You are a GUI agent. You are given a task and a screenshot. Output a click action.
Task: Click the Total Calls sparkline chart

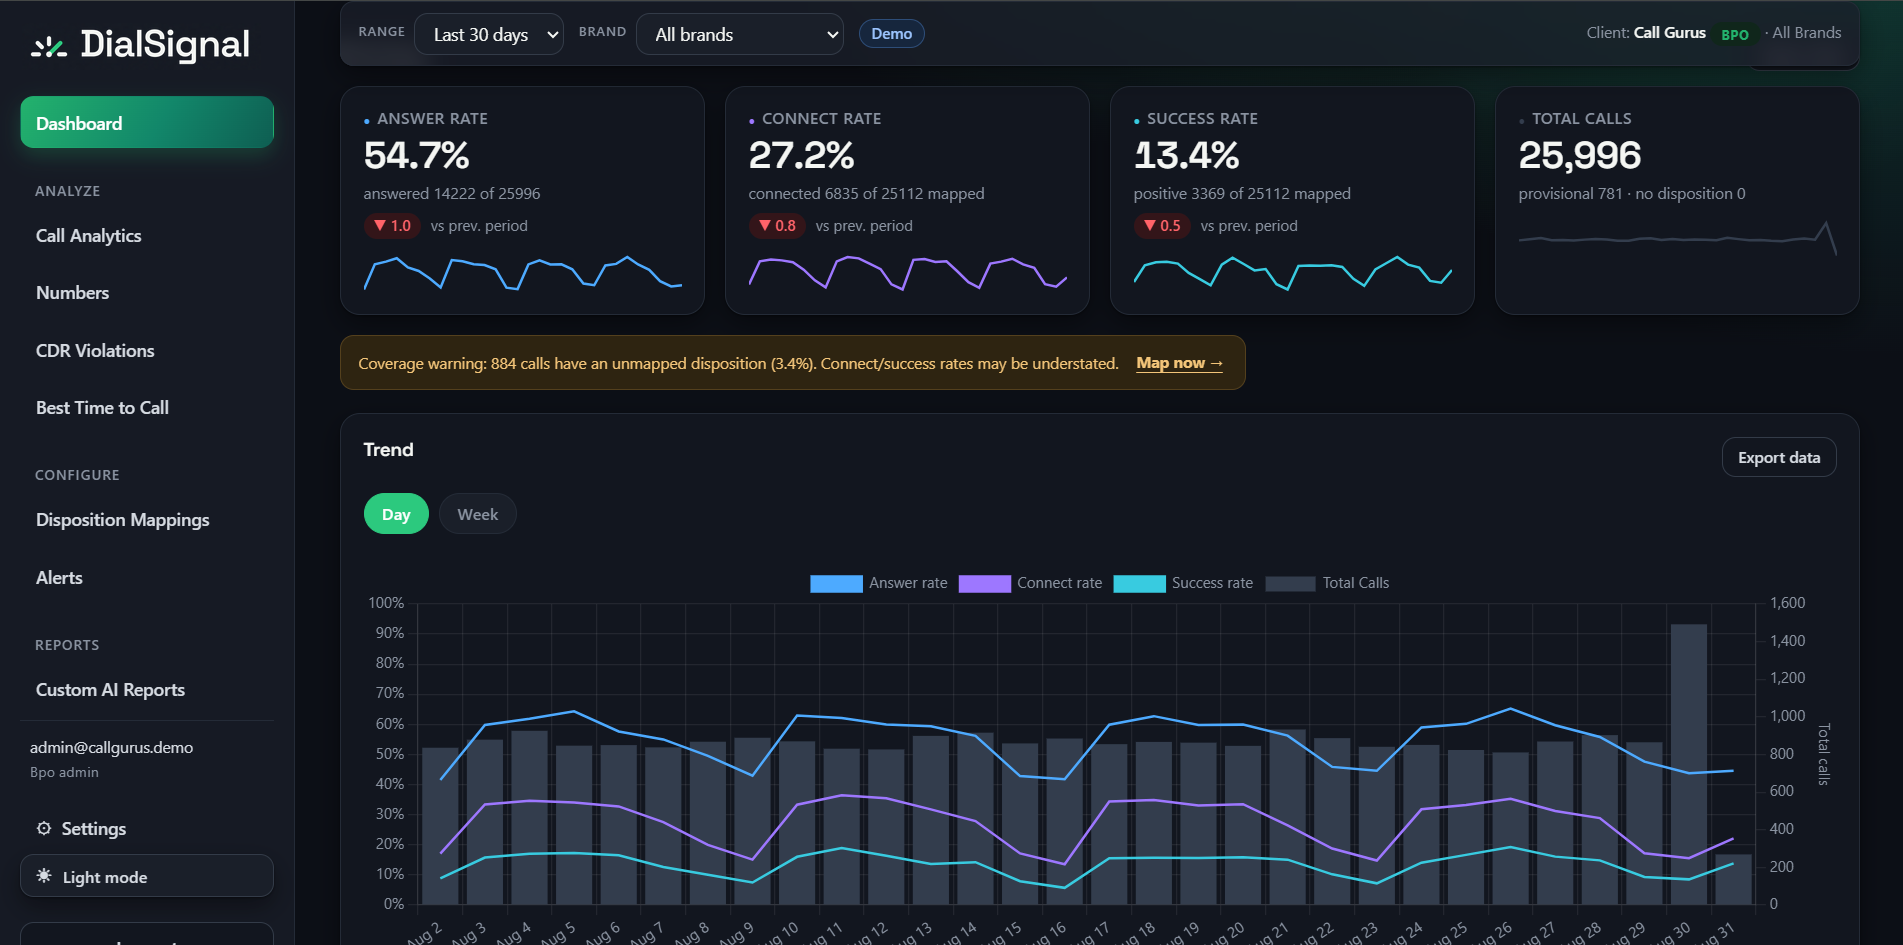(x=1677, y=238)
